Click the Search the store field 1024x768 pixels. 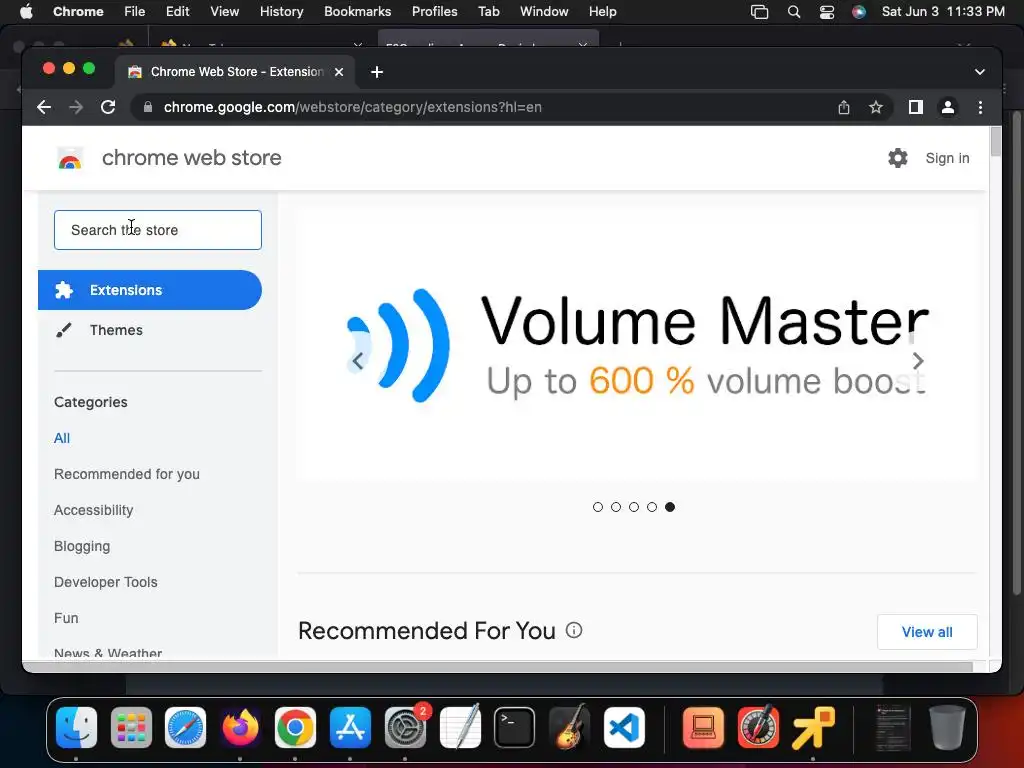tap(158, 230)
